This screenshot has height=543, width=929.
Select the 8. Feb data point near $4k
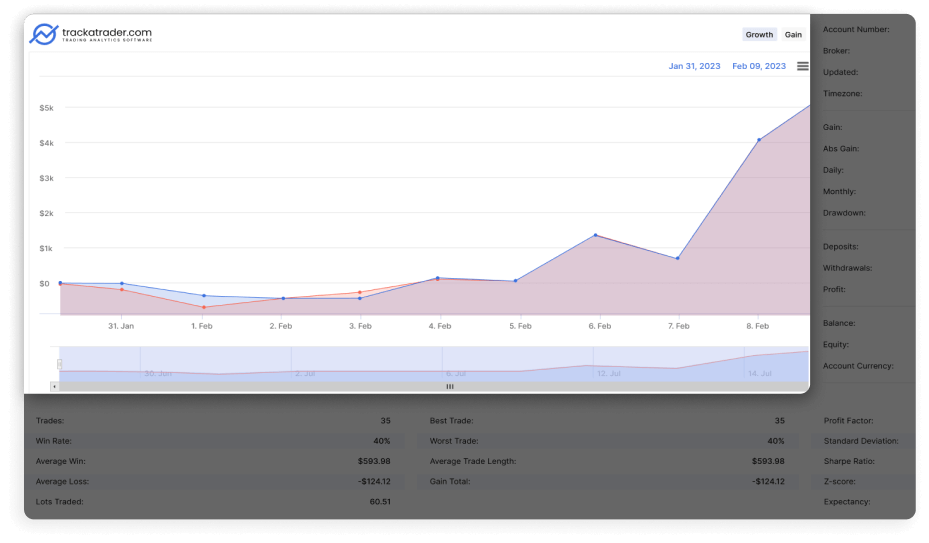(759, 140)
